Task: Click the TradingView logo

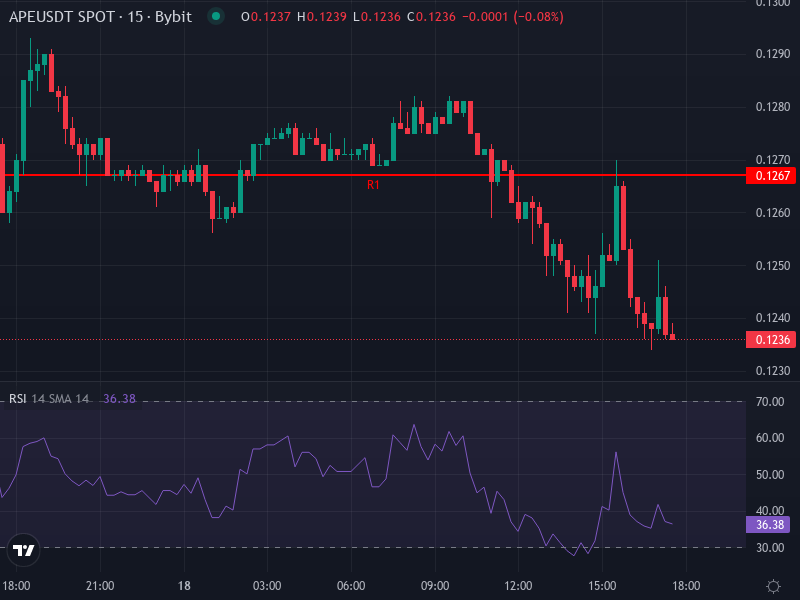Action: (24, 549)
